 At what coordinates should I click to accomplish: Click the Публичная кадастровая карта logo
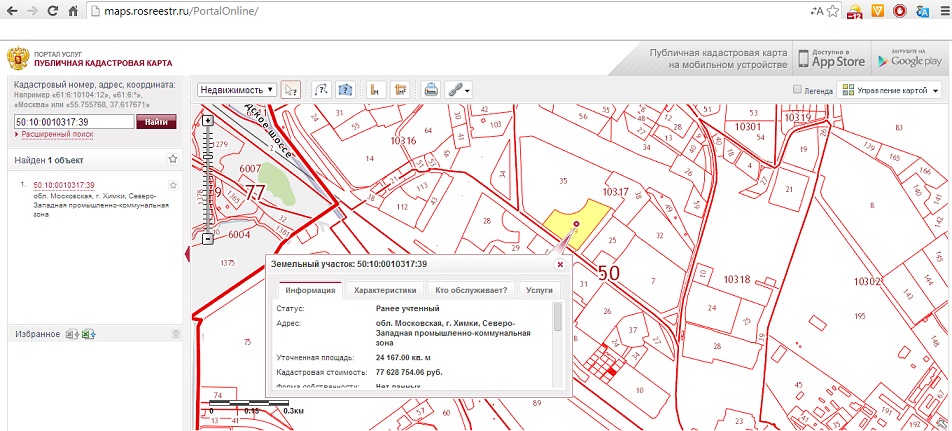tap(89, 59)
